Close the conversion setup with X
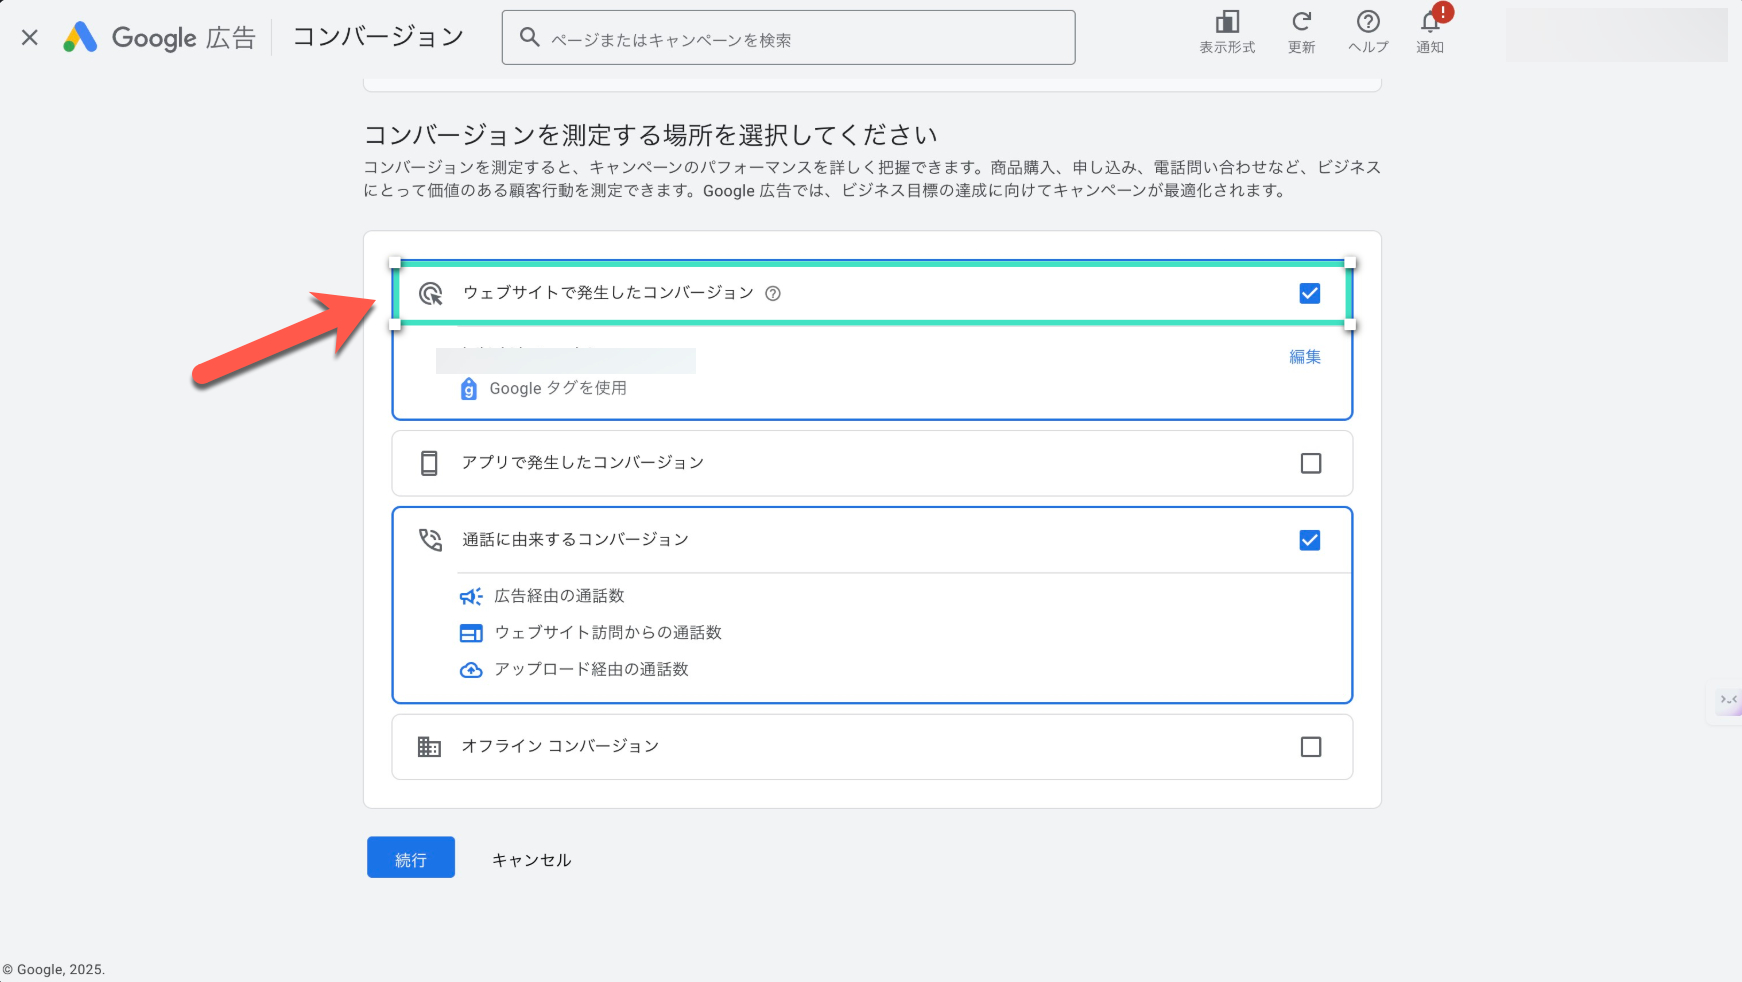 [30, 38]
